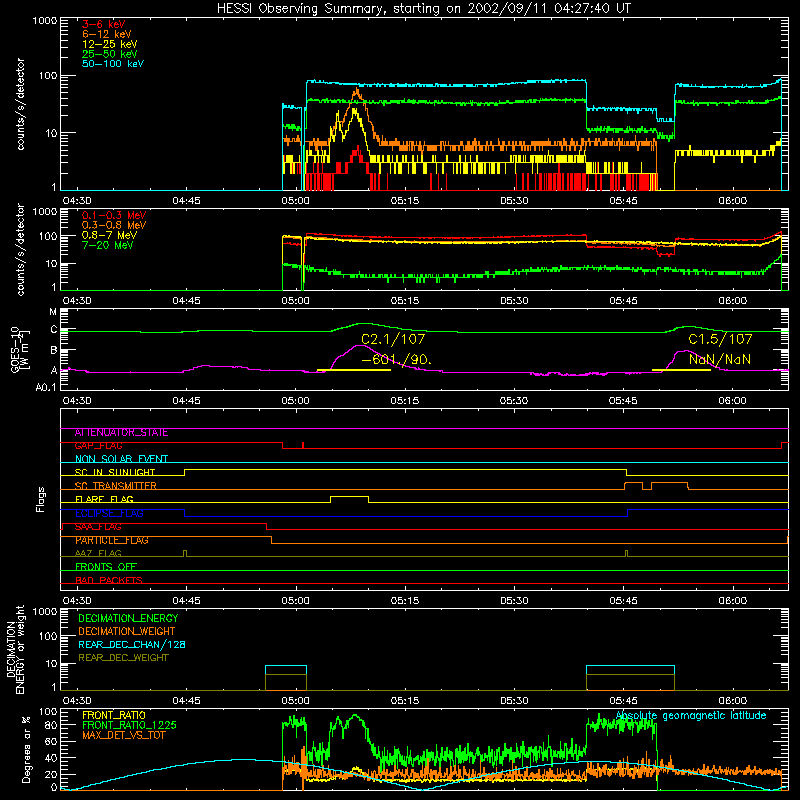800x800 pixels.
Task: Click the DECIMATION ENERGY or weight axis title
Action: (x=16, y=649)
